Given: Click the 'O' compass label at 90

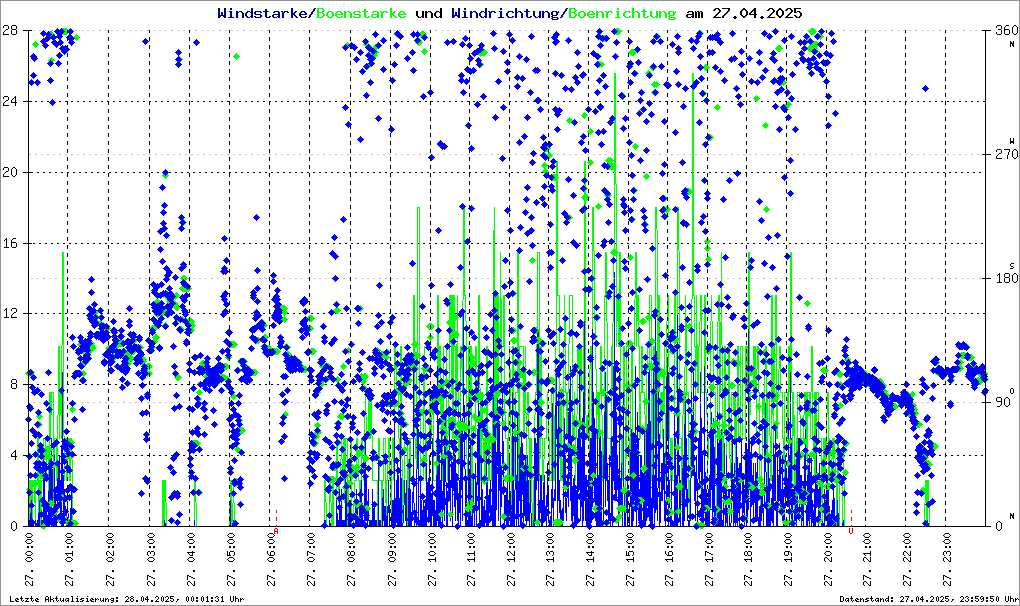Looking at the screenshot, I should tap(1012, 390).
